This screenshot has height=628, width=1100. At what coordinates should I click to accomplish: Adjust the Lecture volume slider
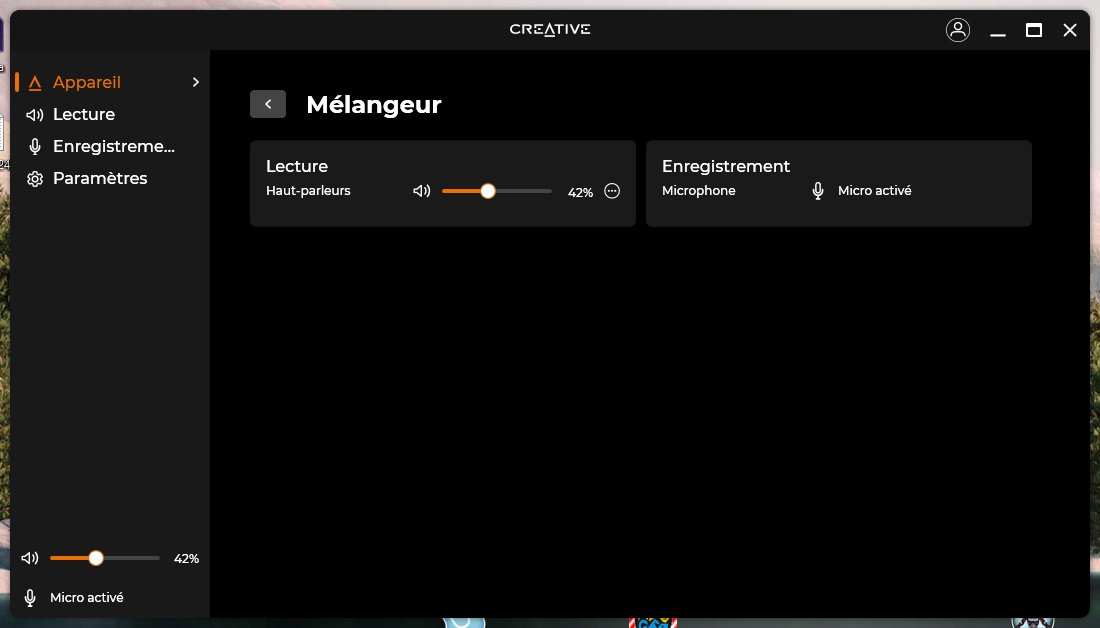point(488,190)
